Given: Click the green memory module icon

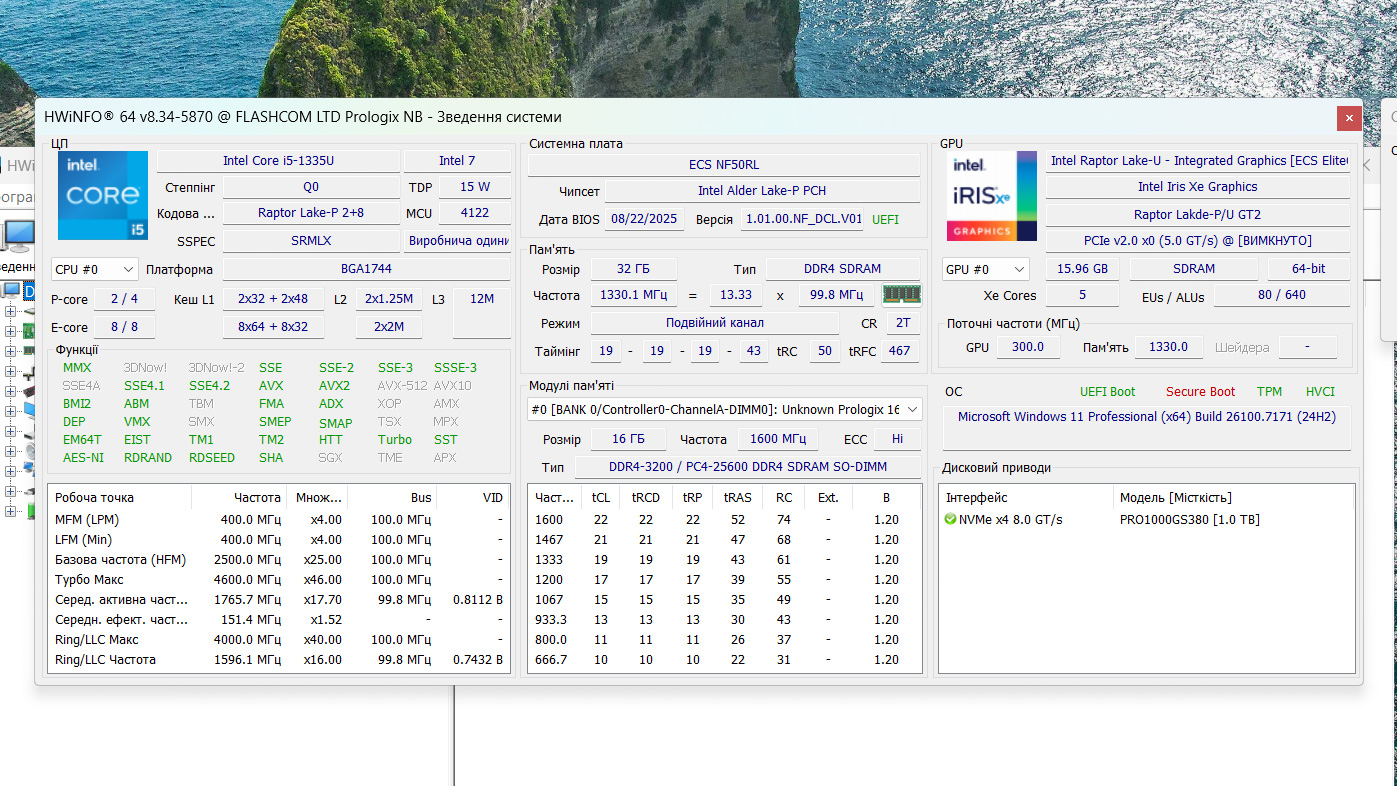Looking at the screenshot, I should 901,294.
